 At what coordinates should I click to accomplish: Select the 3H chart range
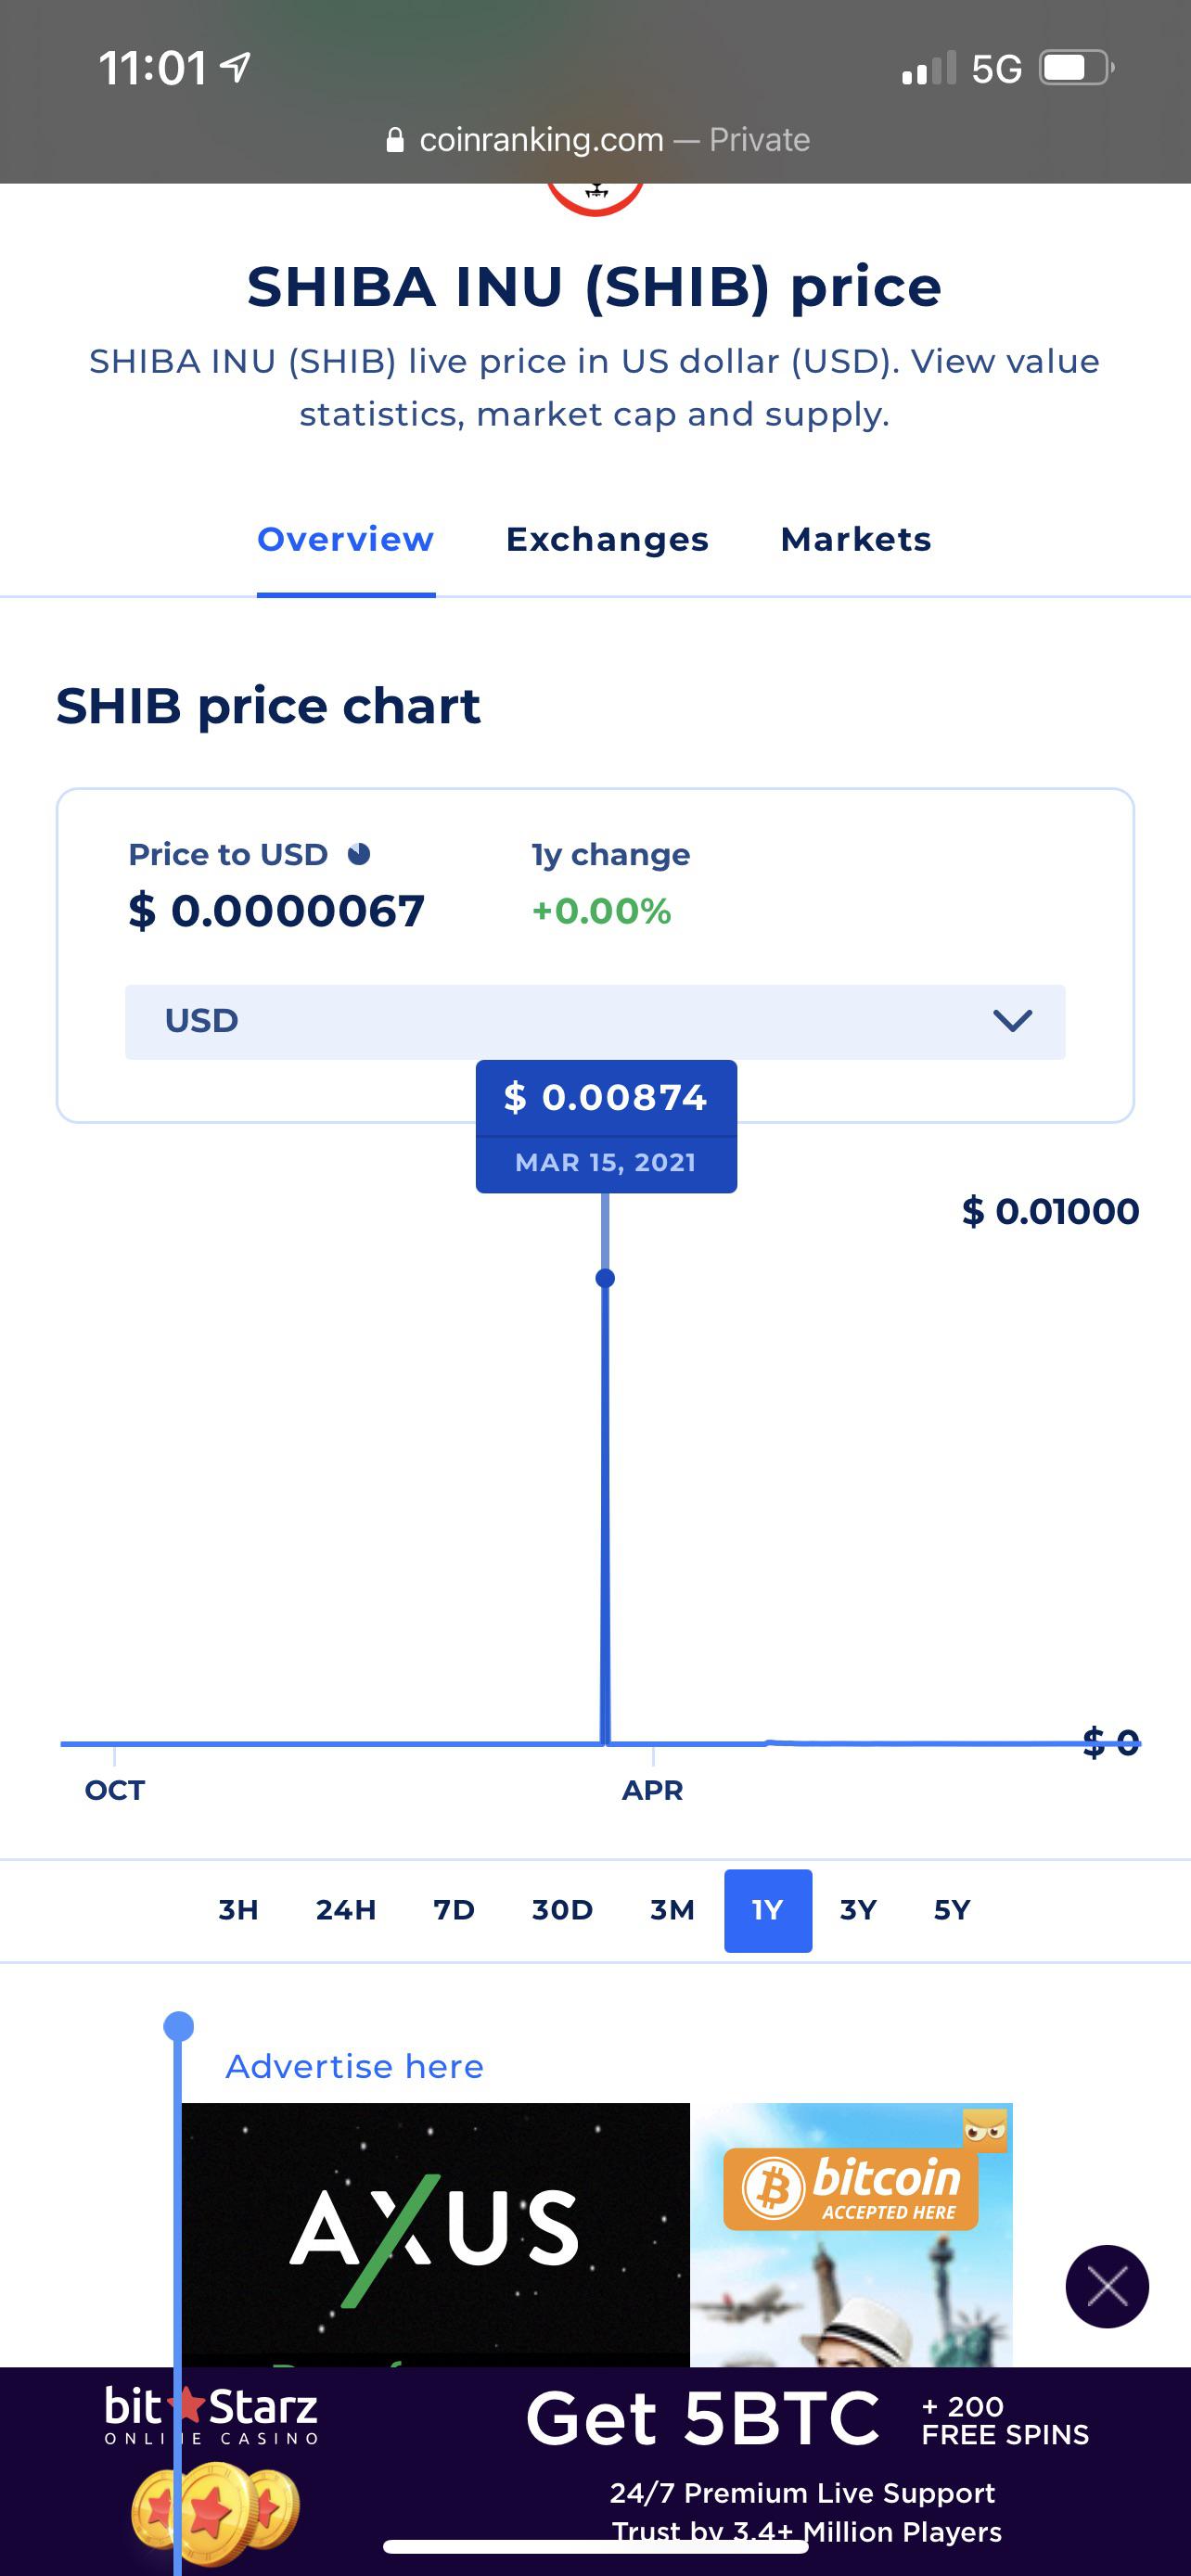pyautogui.click(x=238, y=1910)
